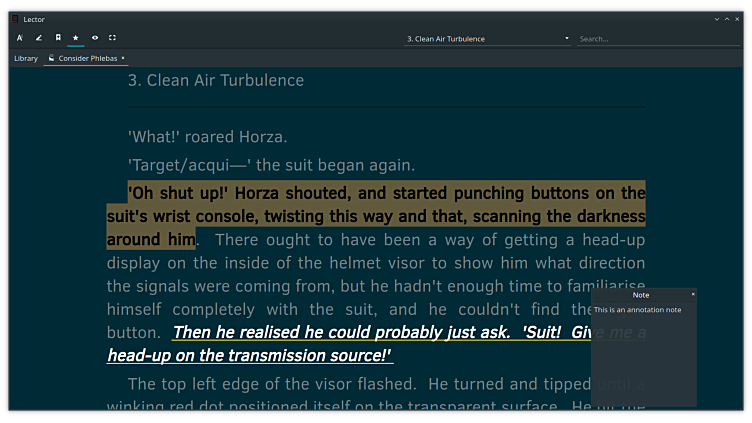Click the Note popup title bar
The height and width of the screenshot is (423, 752).
640,295
